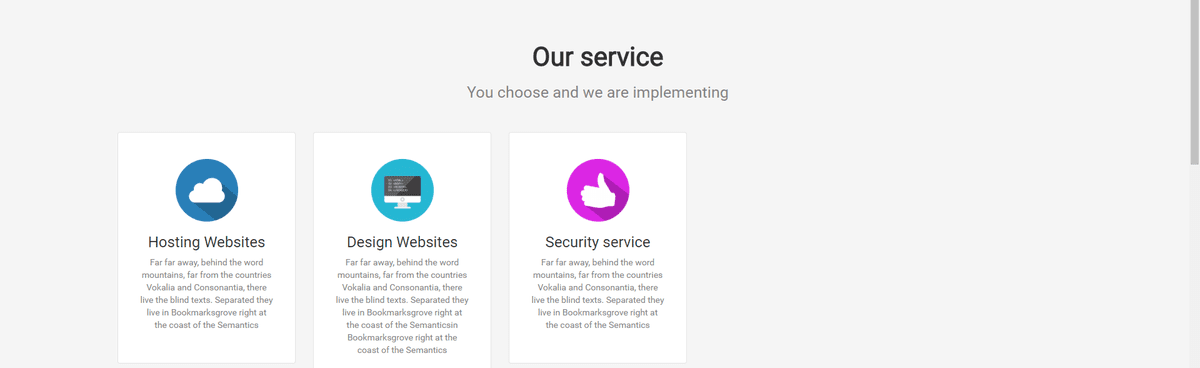Click the code screen on the monitor icon
This screenshot has height=368, width=1200.
[x=402, y=184]
